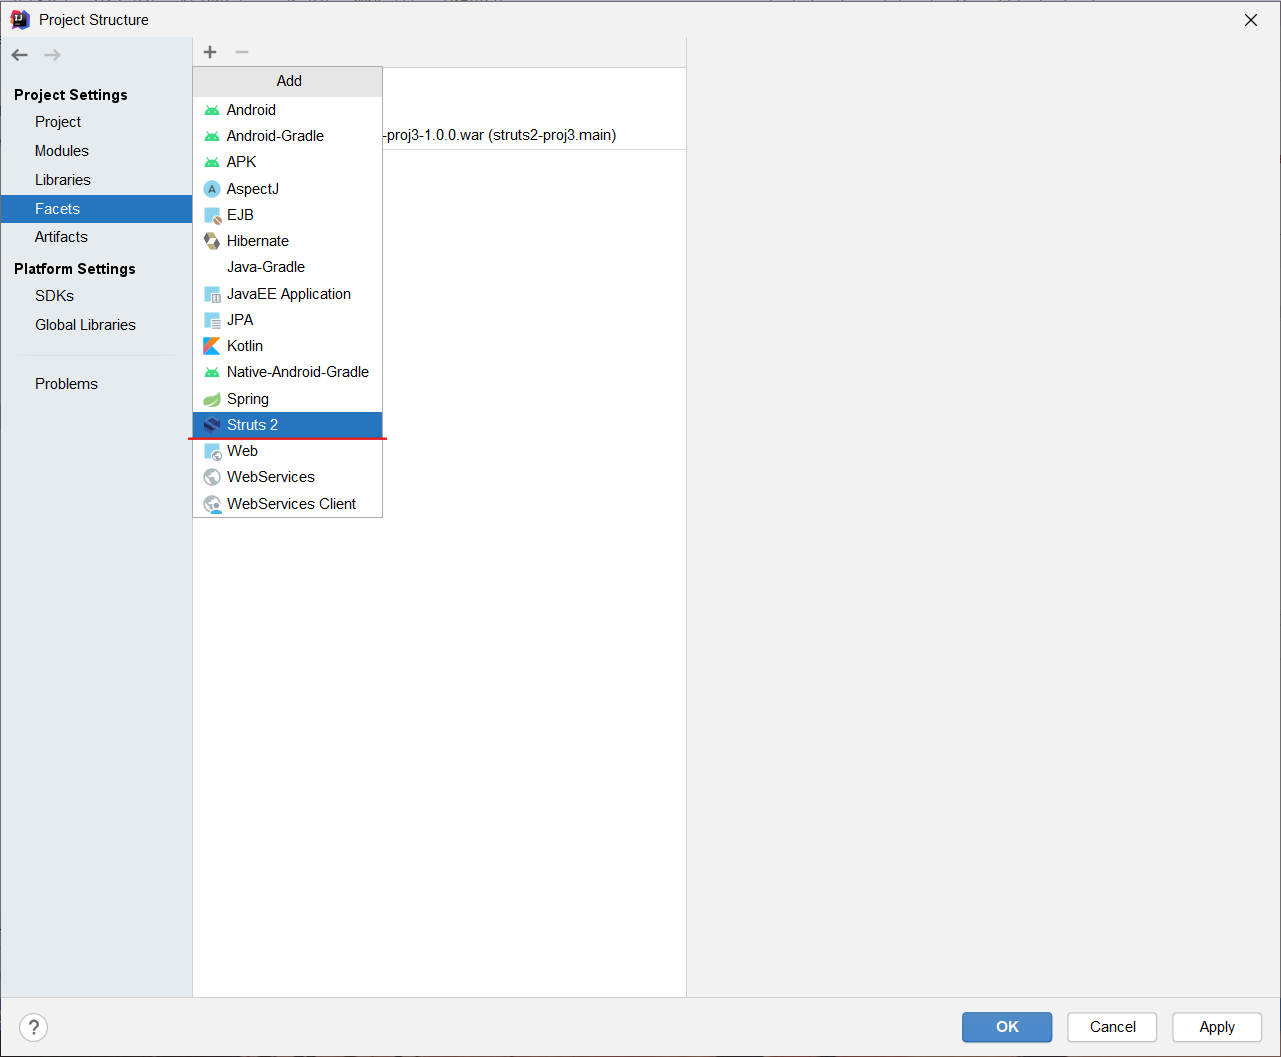Select the highlighted Struts 2 entry

pos(287,425)
